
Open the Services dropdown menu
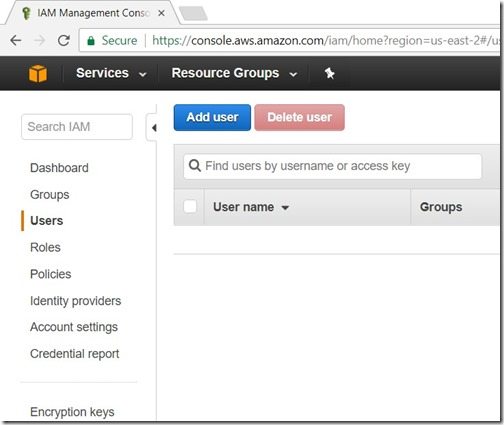pos(111,73)
